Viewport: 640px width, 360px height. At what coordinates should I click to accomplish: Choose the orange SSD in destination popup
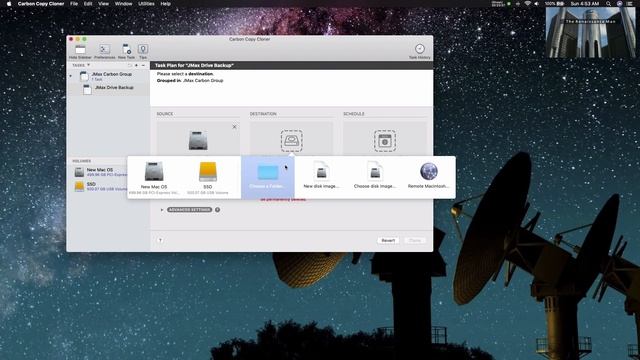pos(208,177)
